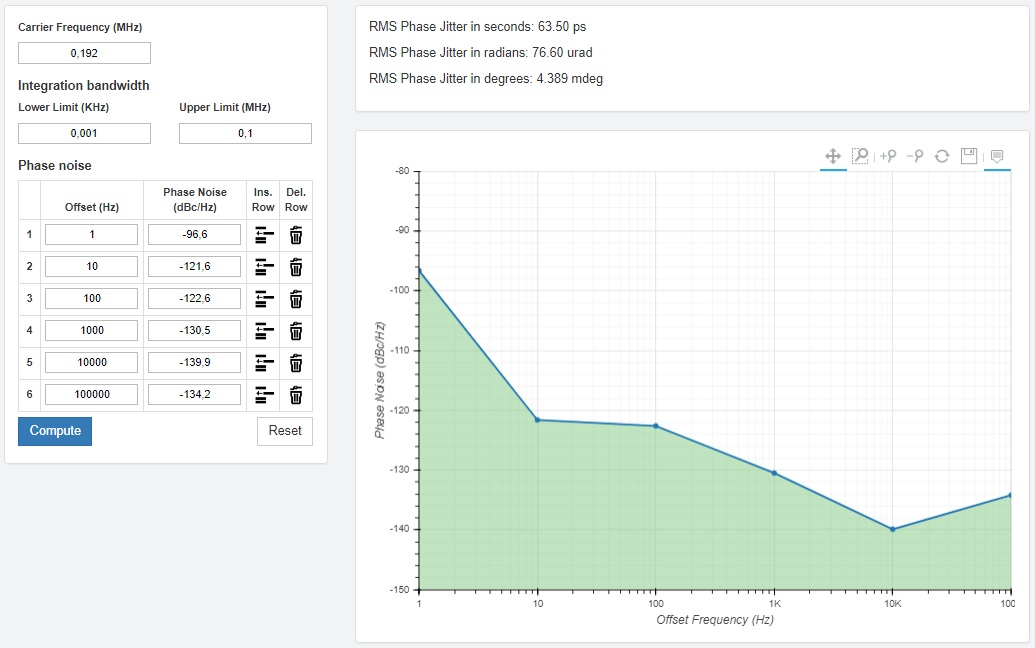Edit row 3 offset value 100
This screenshot has width=1035, height=648.
click(92, 298)
